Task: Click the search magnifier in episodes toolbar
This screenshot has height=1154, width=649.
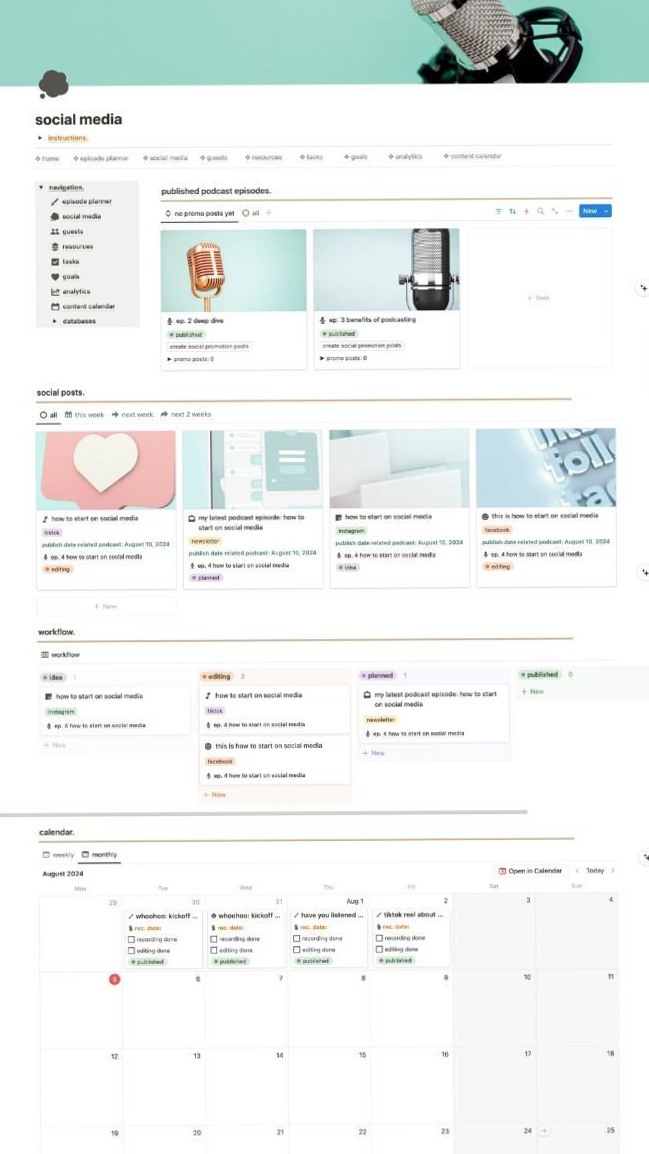Action: click(540, 211)
